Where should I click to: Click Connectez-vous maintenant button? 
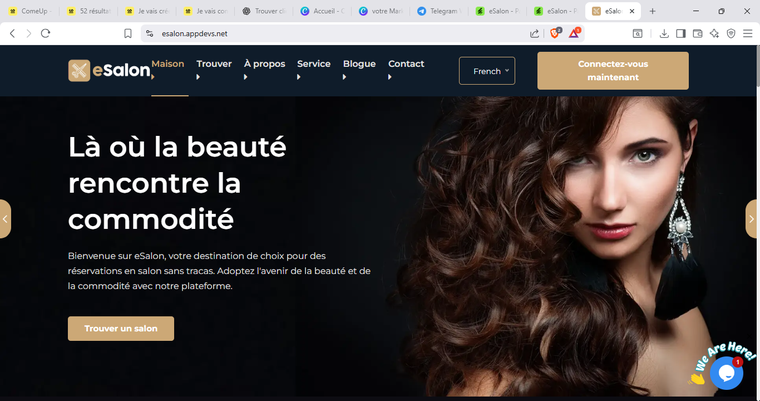(x=613, y=71)
